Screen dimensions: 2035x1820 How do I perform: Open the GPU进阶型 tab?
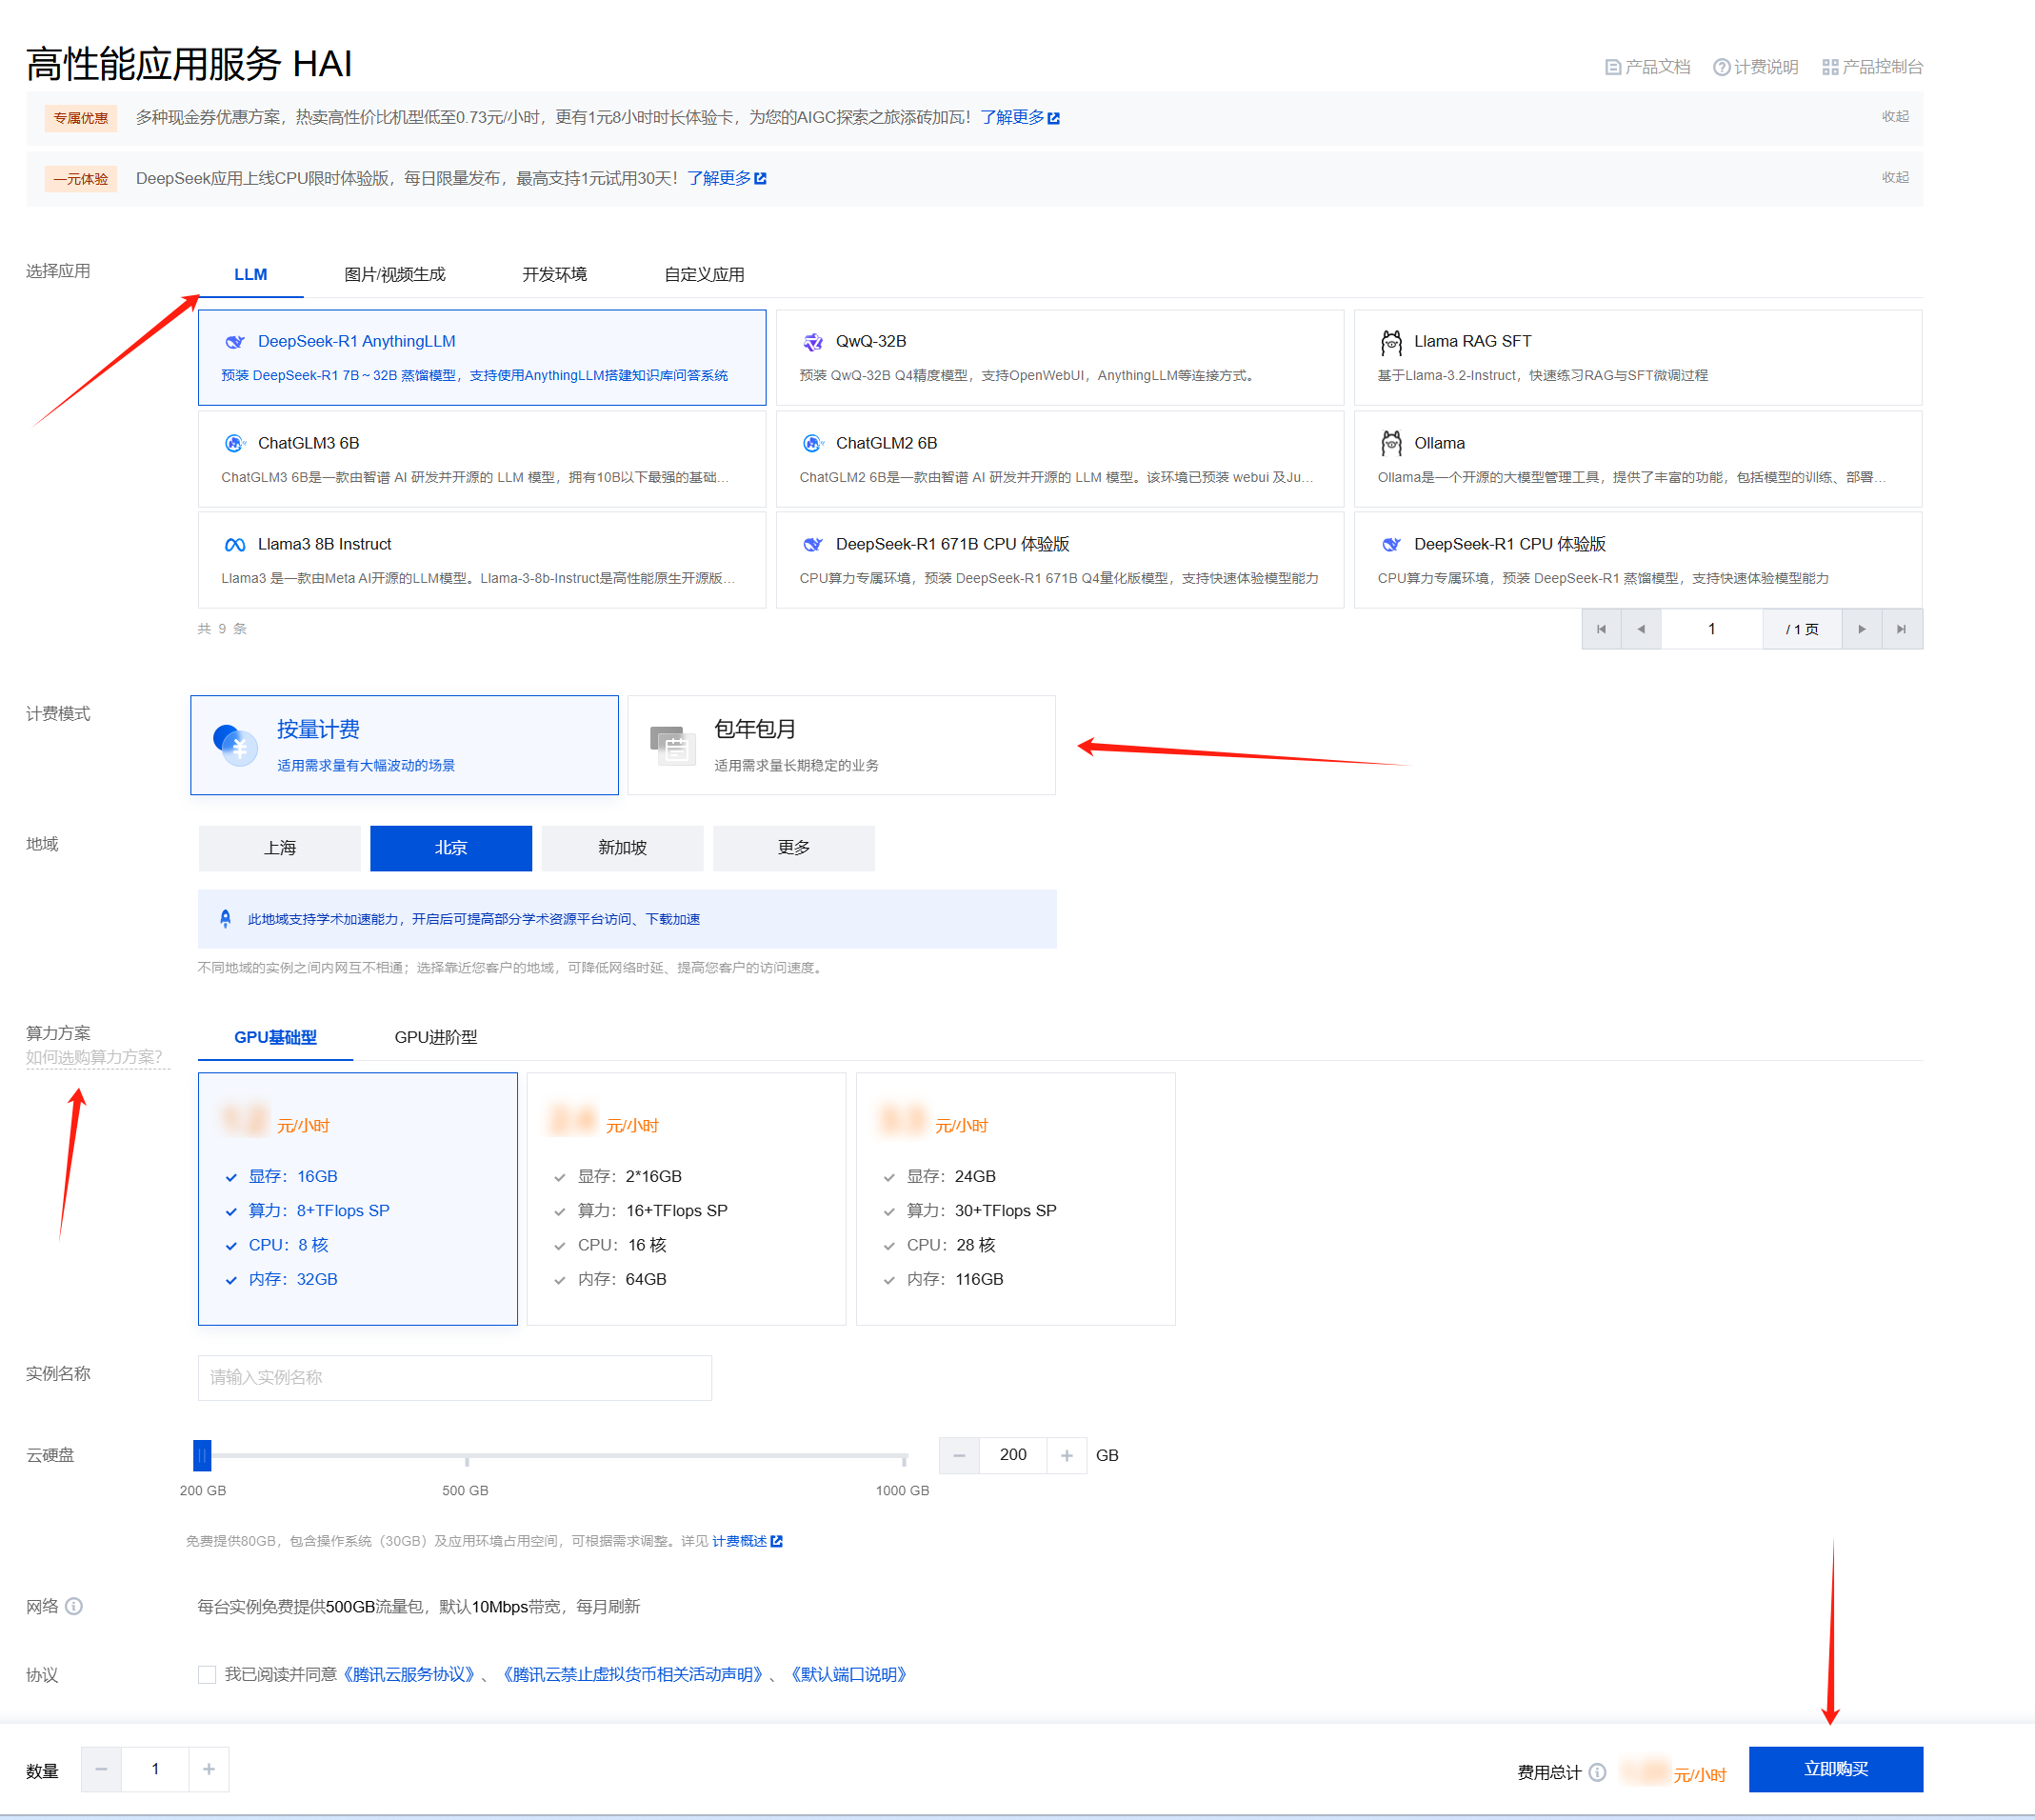point(436,1038)
